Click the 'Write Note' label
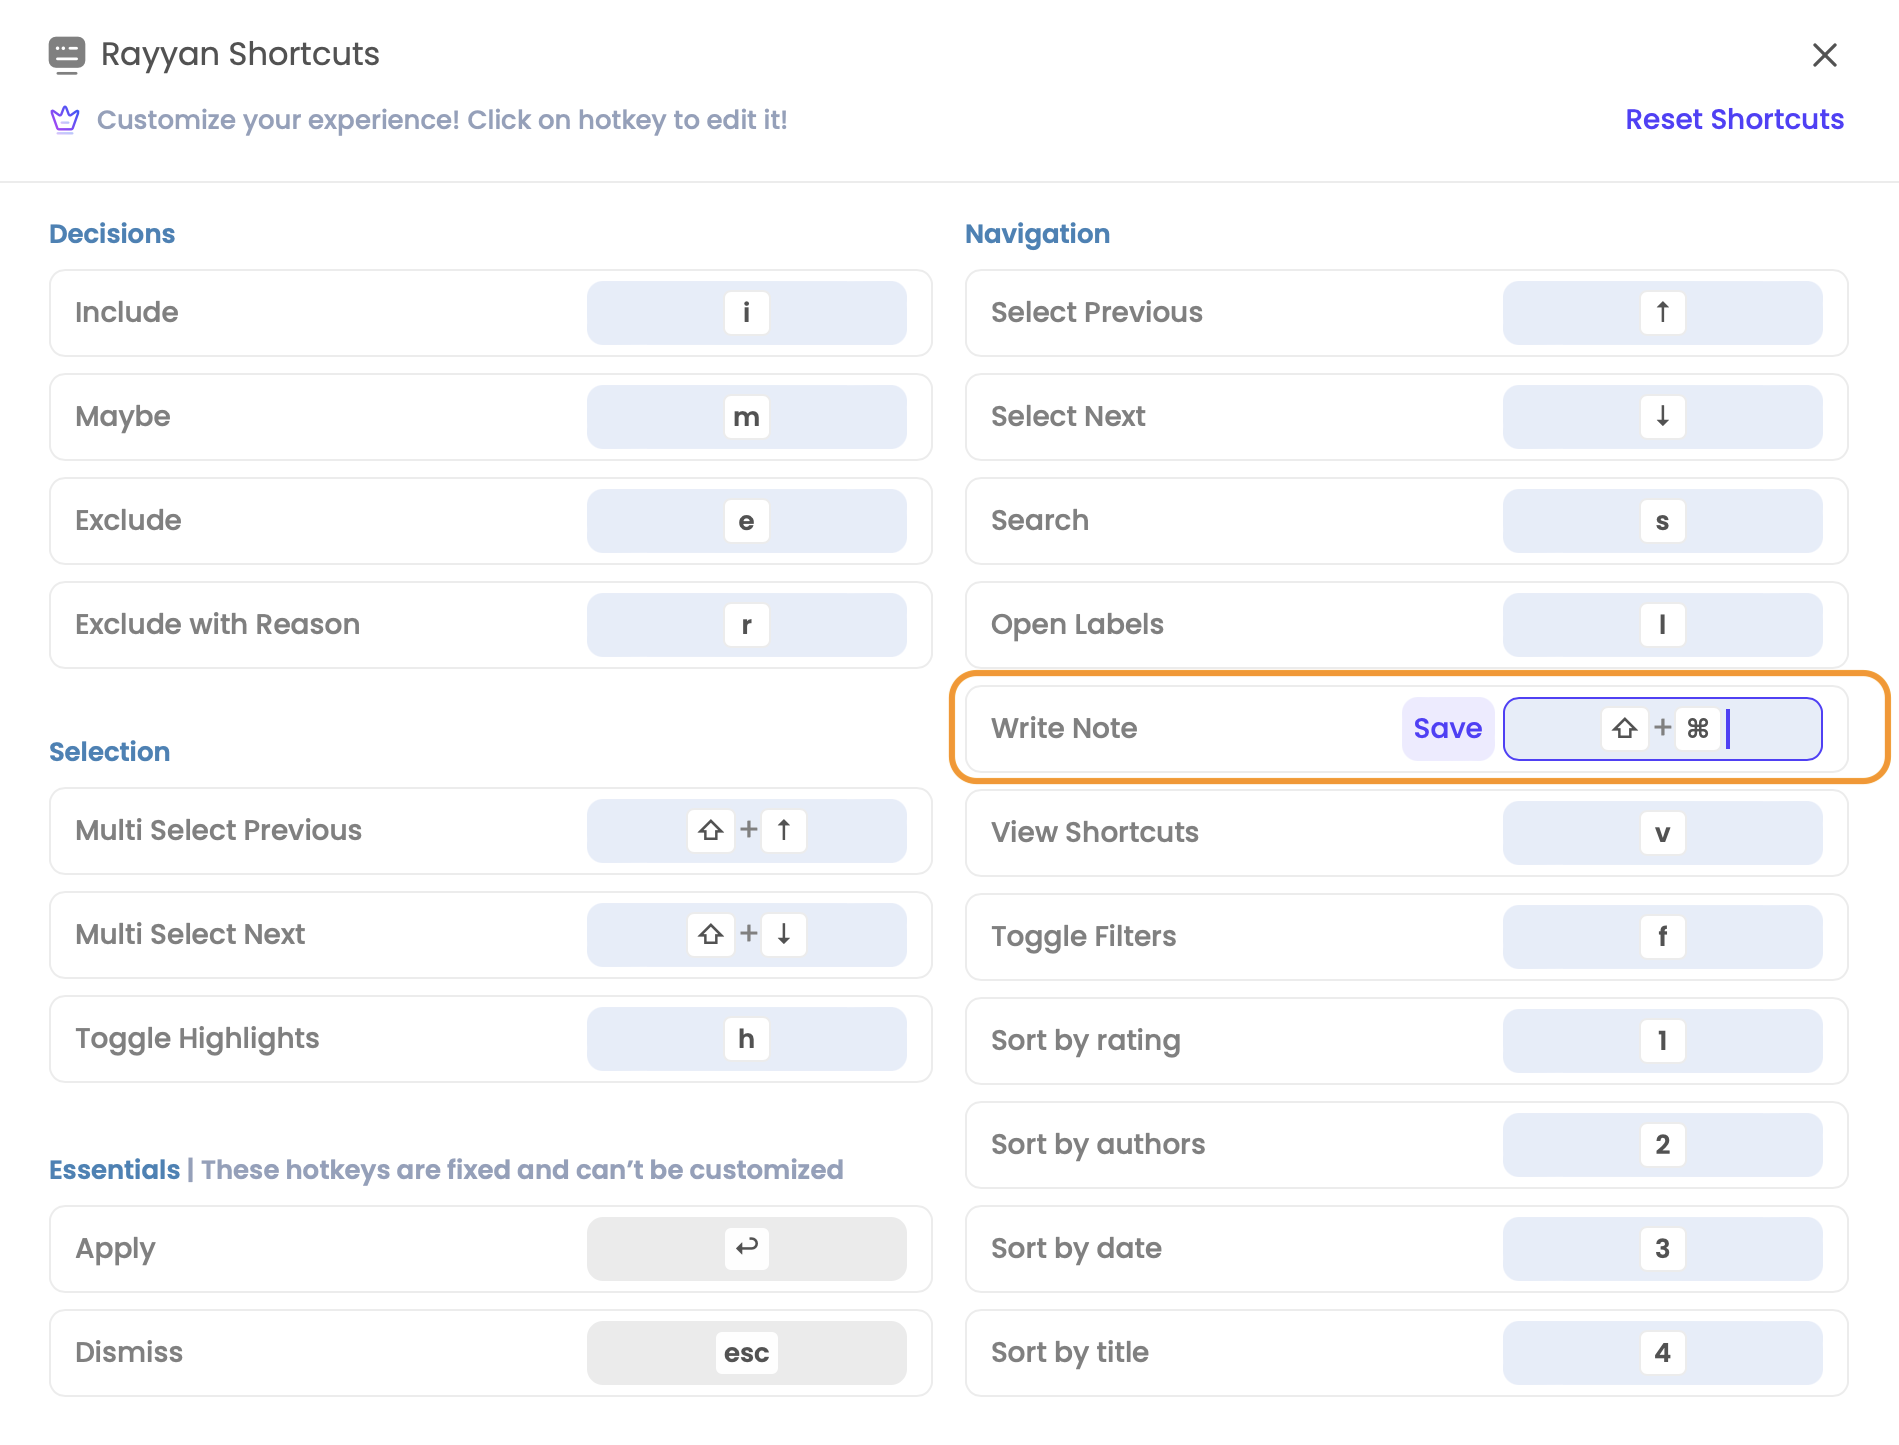Viewport: 1899px width, 1445px height. click(x=1064, y=728)
